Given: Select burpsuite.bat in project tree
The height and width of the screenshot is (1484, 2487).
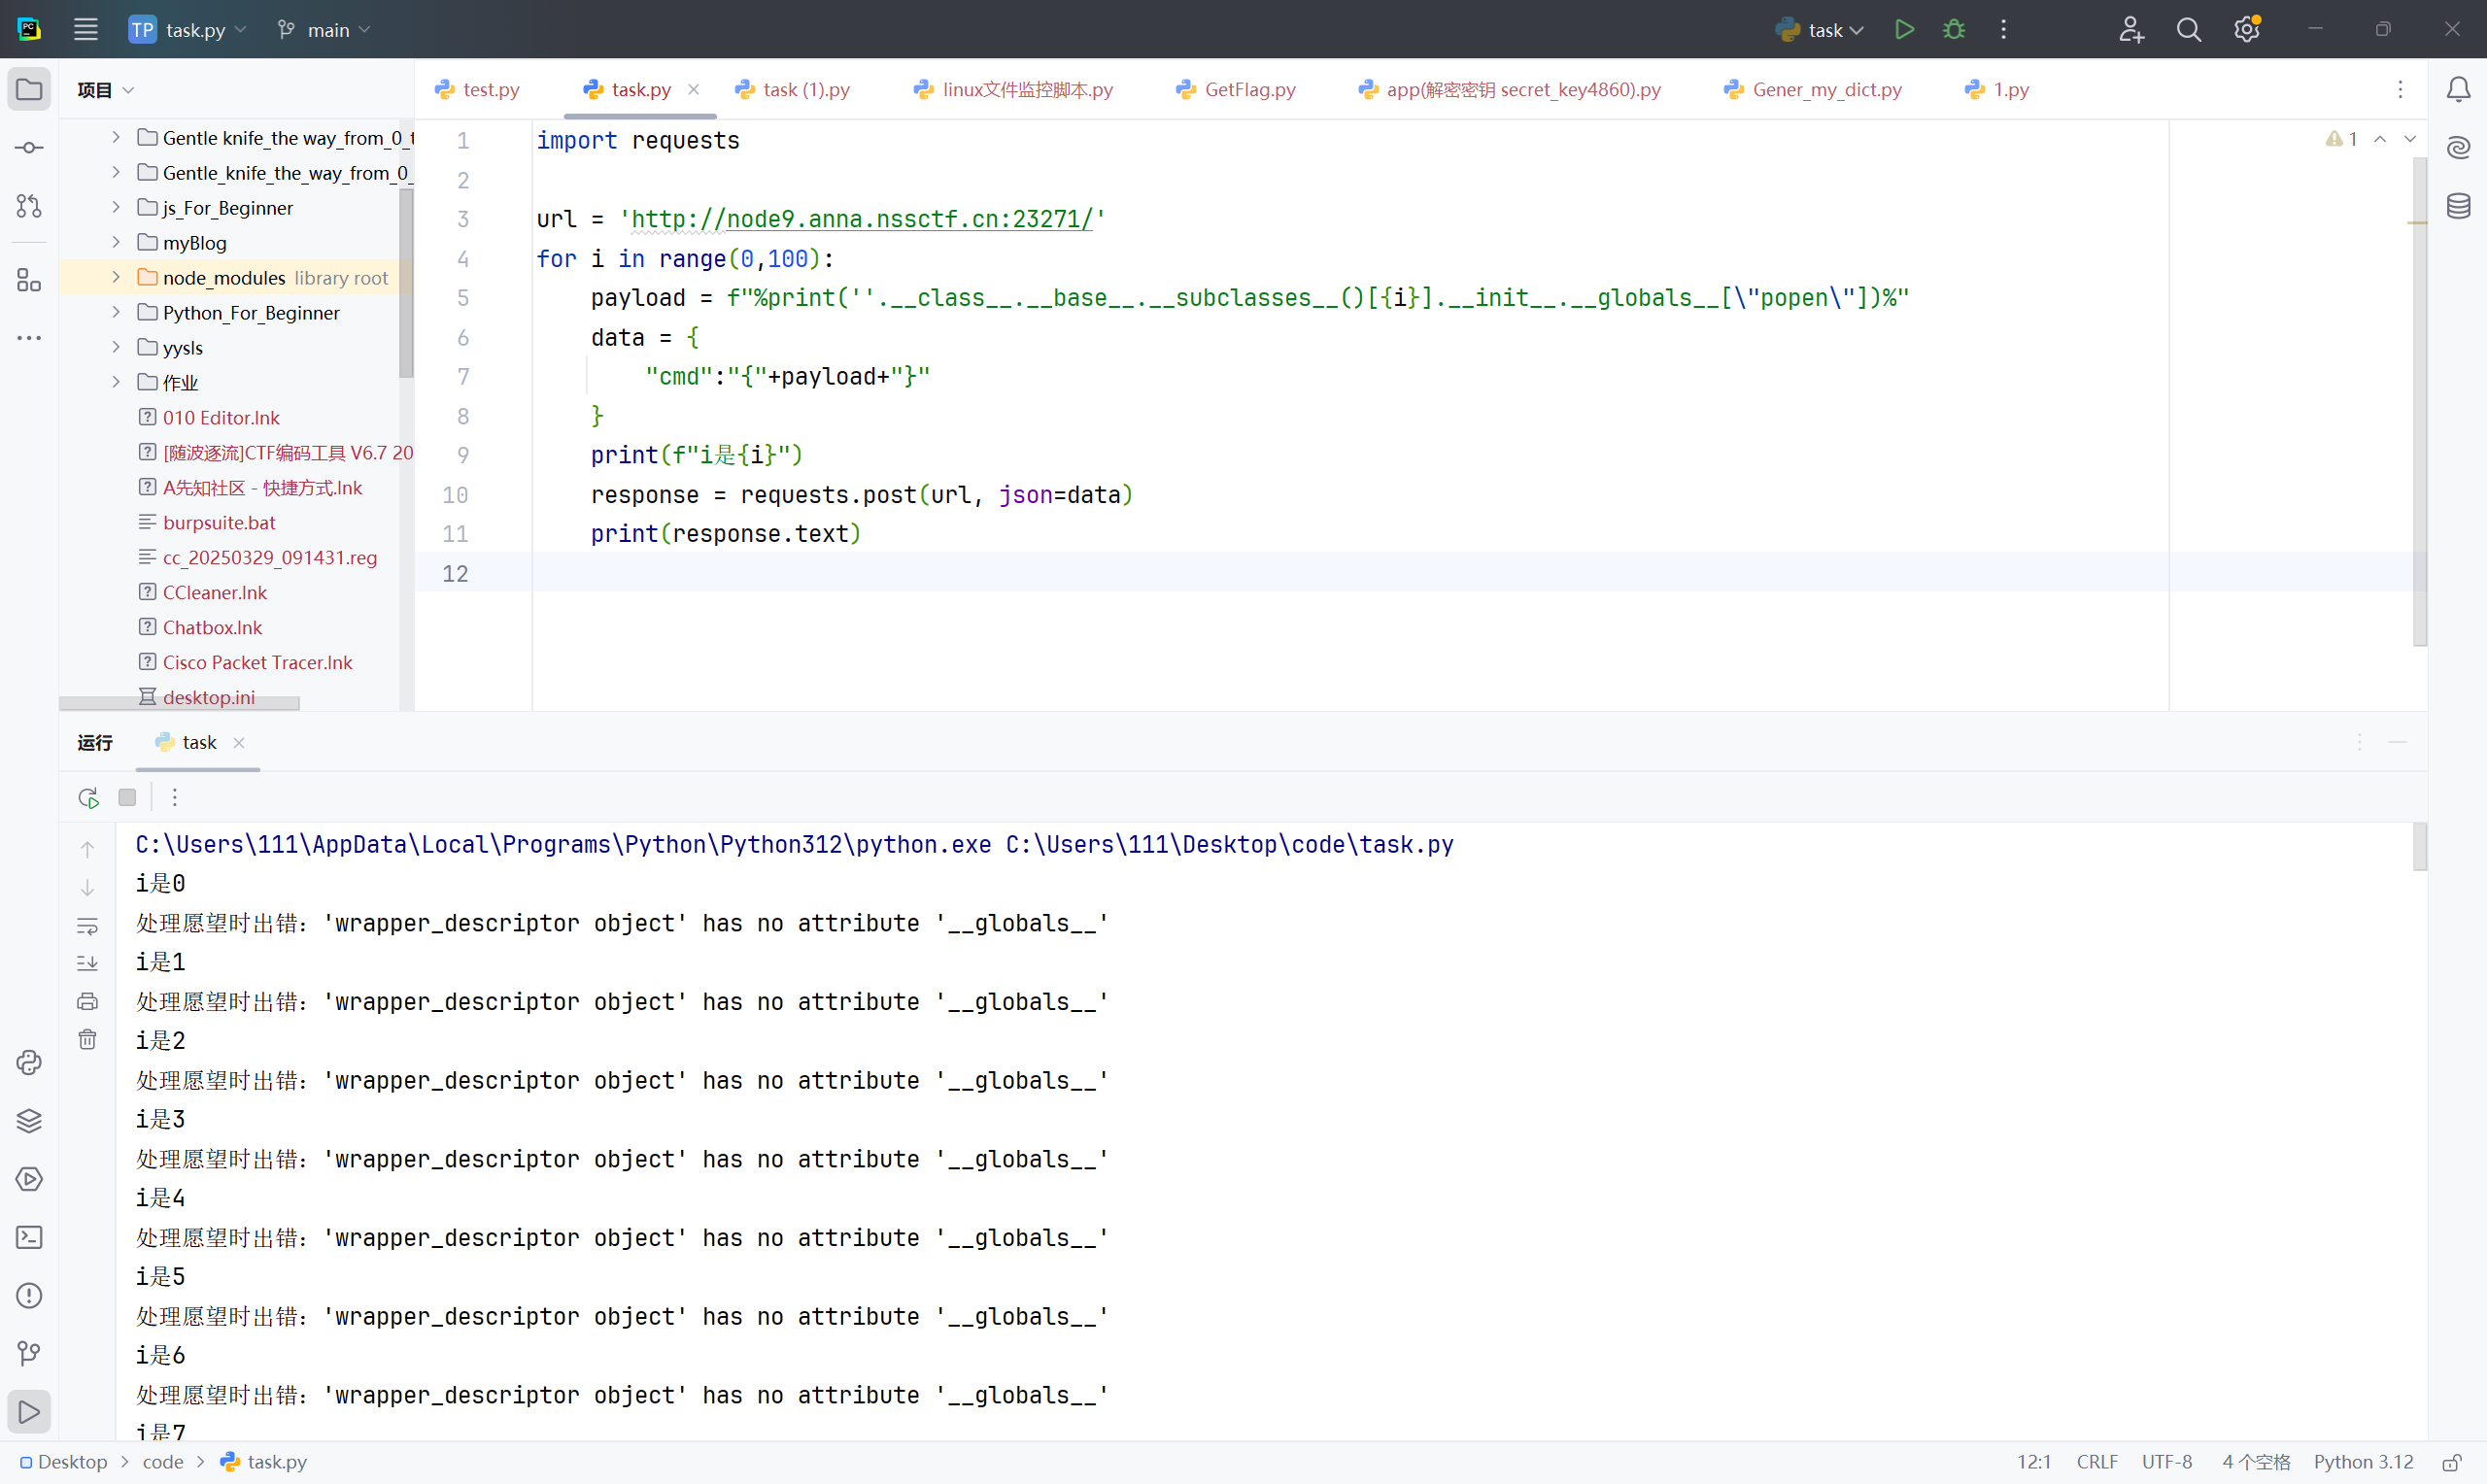Looking at the screenshot, I should (x=219, y=522).
